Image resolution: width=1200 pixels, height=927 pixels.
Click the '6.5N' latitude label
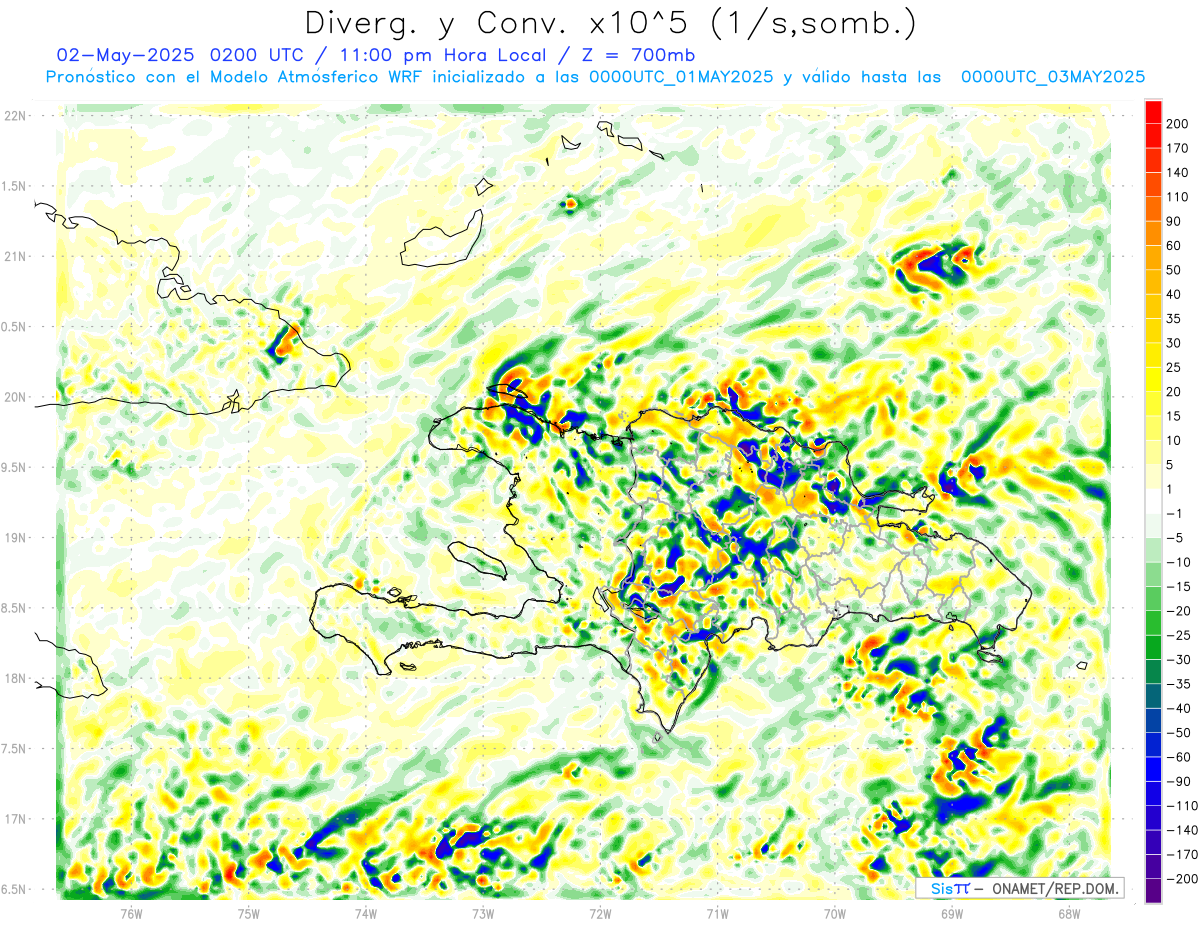(13, 889)
